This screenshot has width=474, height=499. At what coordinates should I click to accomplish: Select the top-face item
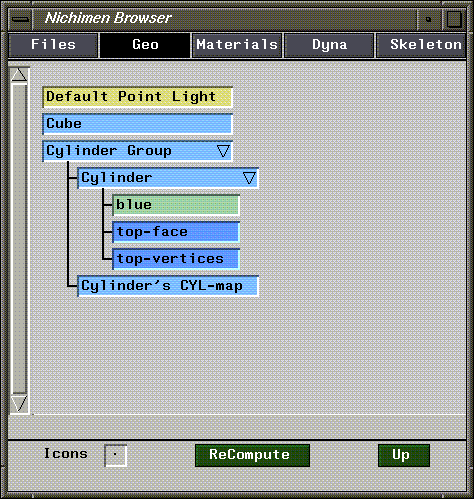click(x=176, y=232)
